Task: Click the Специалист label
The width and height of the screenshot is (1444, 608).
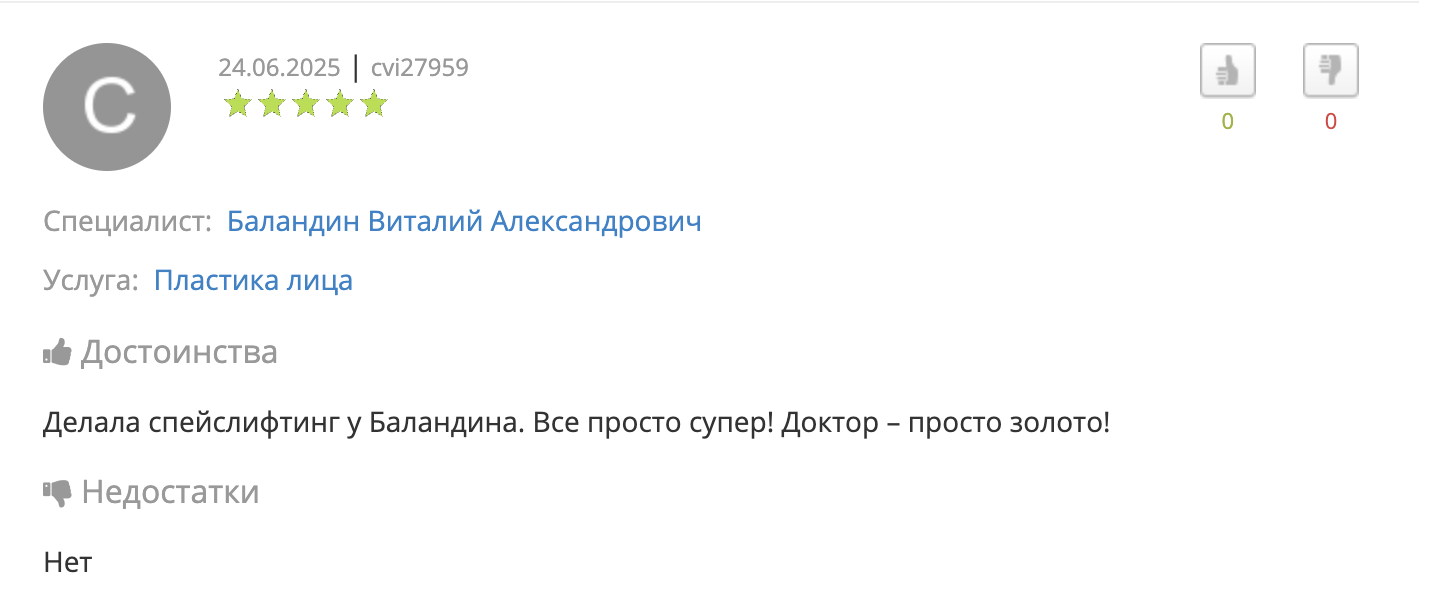Action: tap(127, 222)
